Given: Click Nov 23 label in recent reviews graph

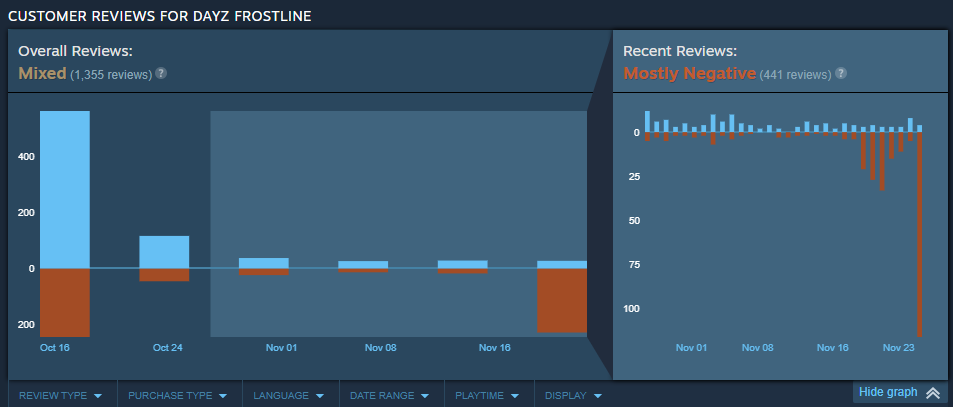Looking at the screenshot, I should click(898, 347).
